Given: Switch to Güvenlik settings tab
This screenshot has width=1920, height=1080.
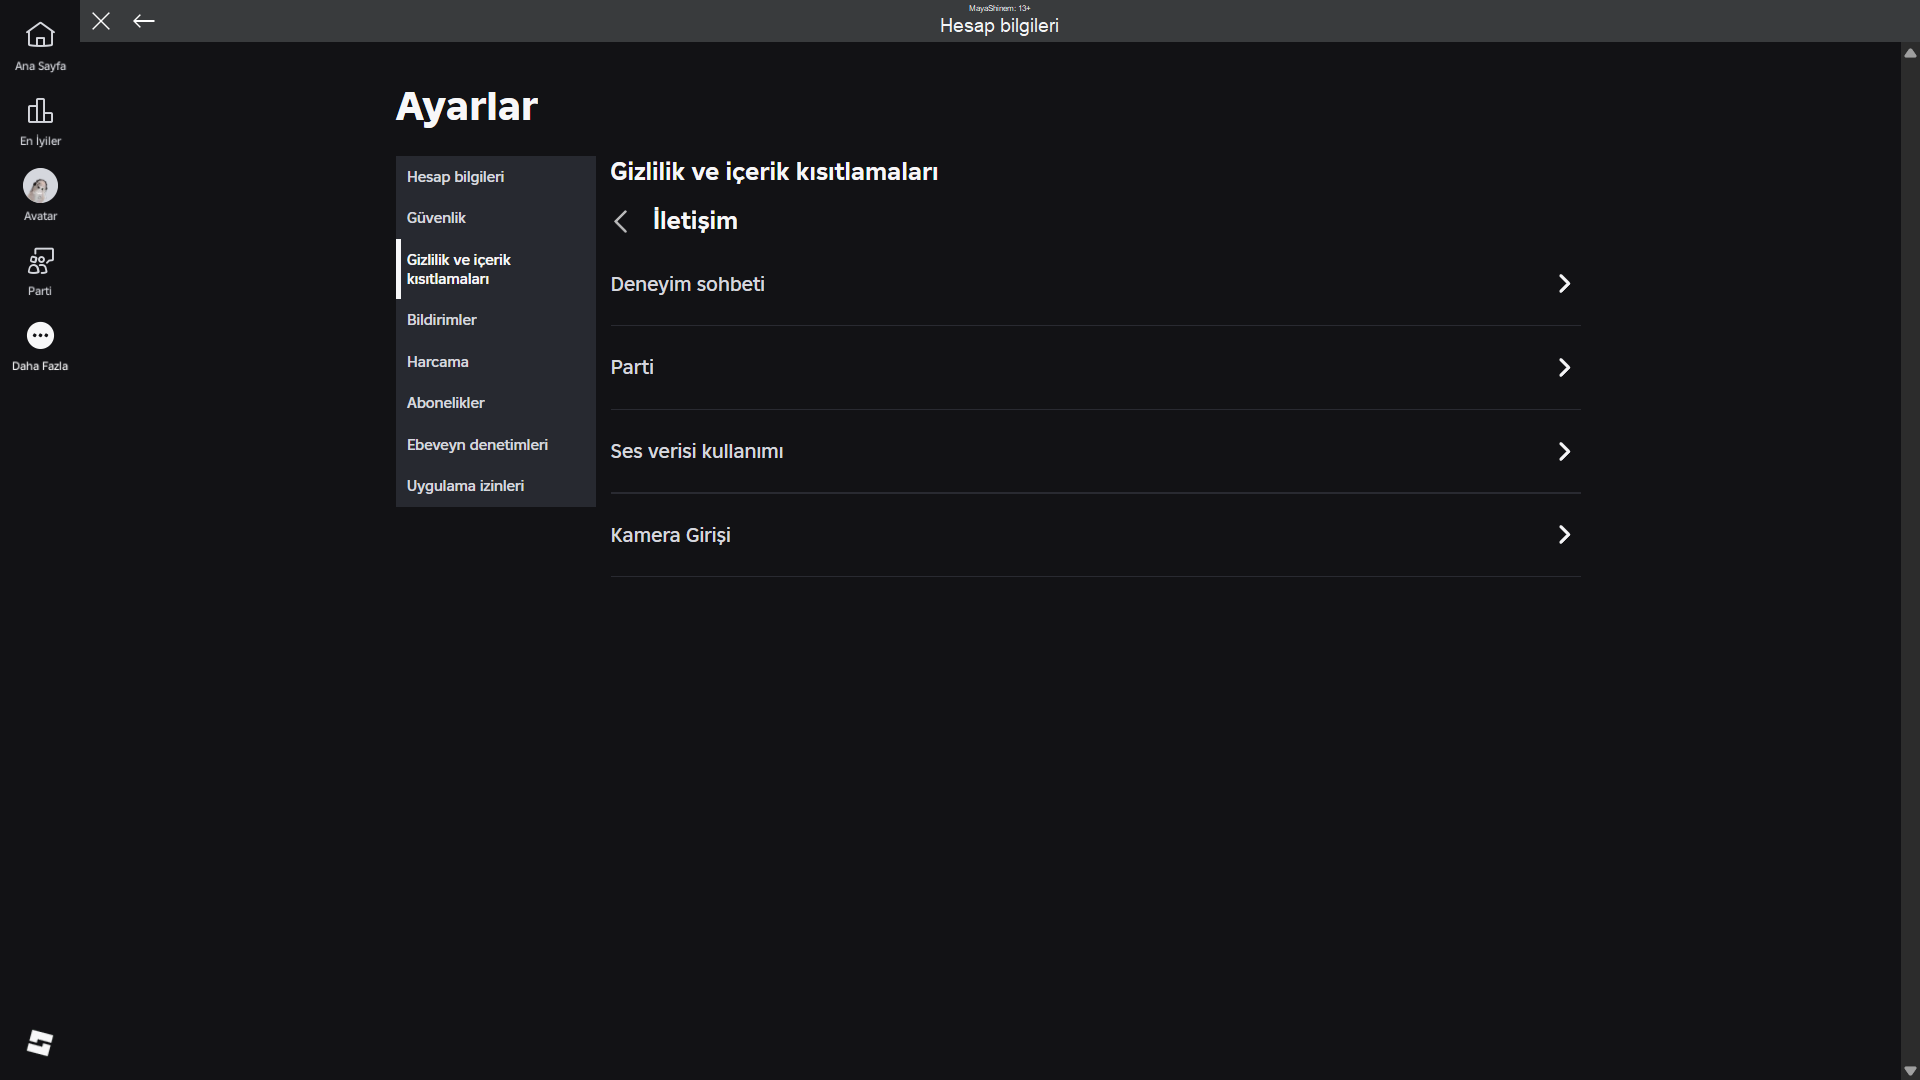Looking at the screenshot, I should coord(436,218).
